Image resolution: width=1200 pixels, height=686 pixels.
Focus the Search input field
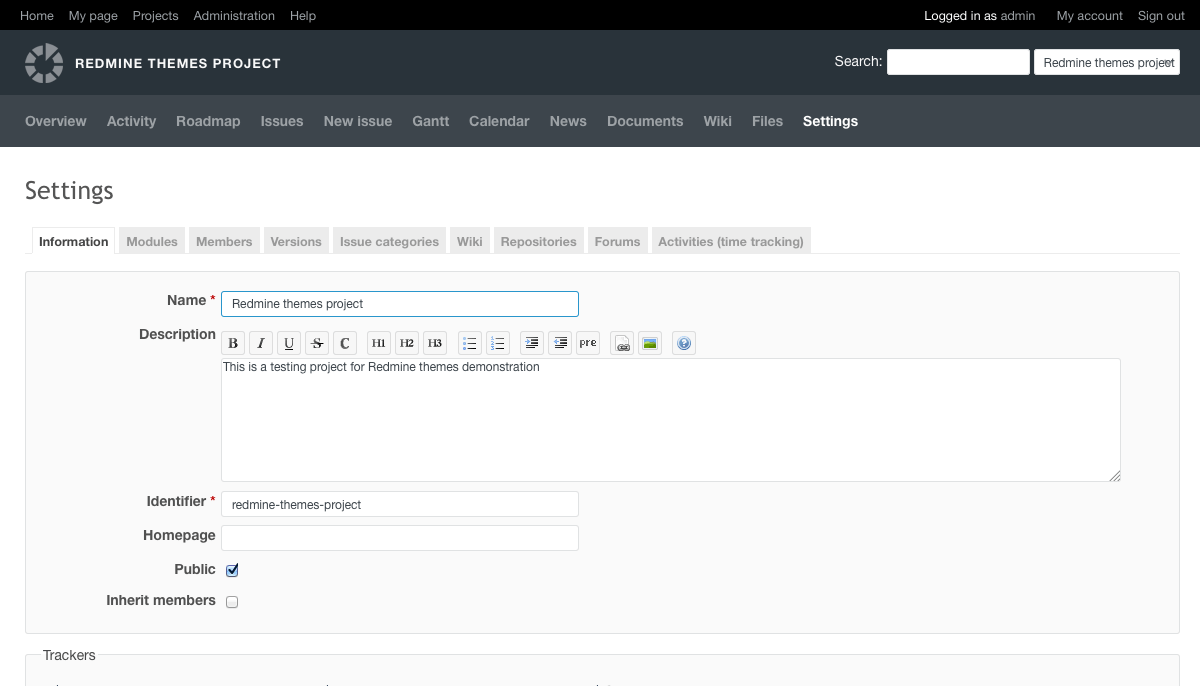[958, 62]
